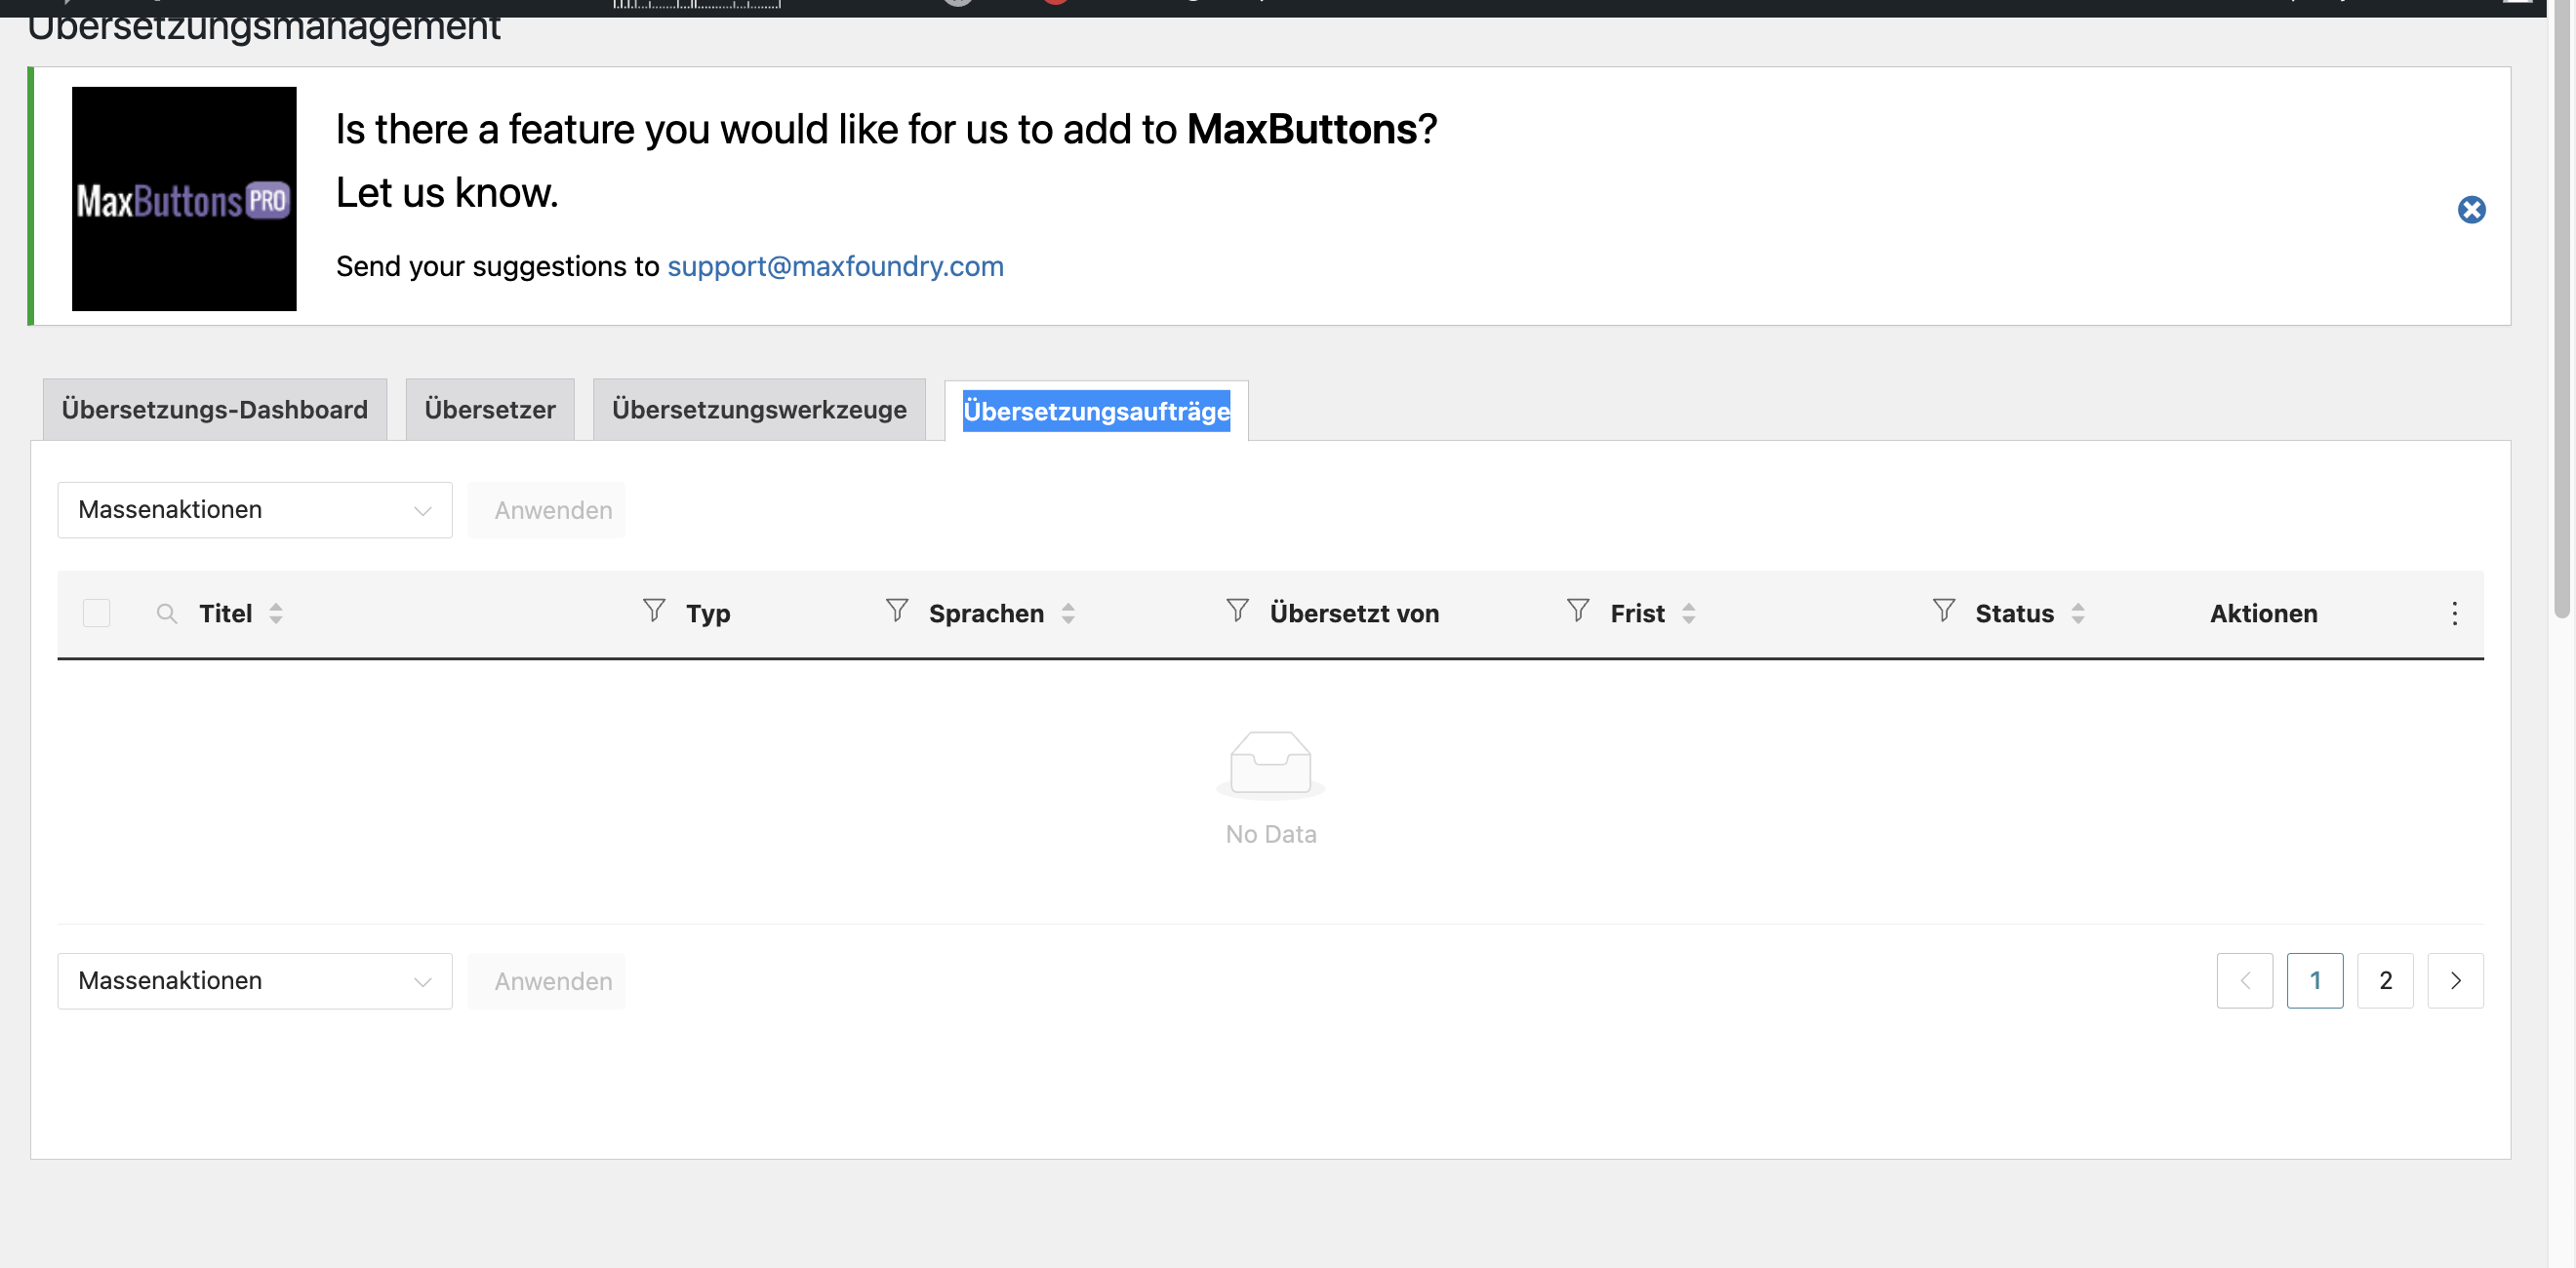Sort the table by Titel
This screenshot has width=2576, height=1268.
[276, 613]
